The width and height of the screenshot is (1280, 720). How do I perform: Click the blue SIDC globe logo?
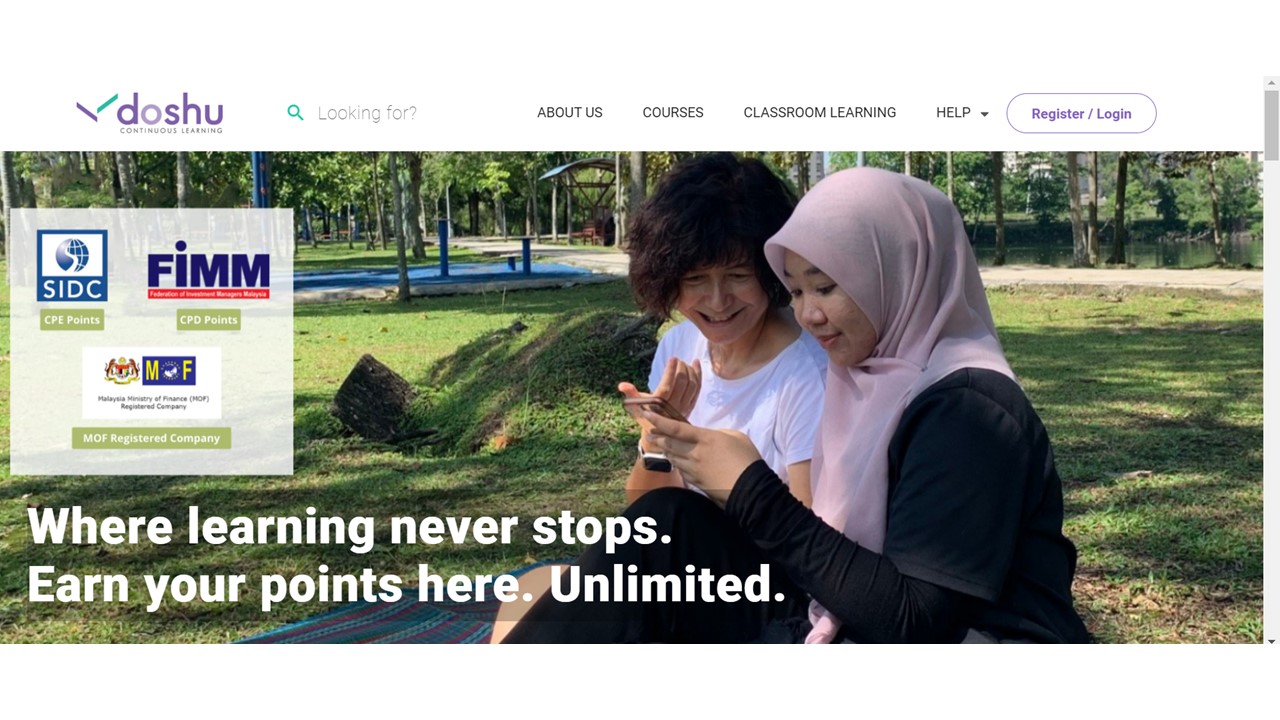[72, 266]
